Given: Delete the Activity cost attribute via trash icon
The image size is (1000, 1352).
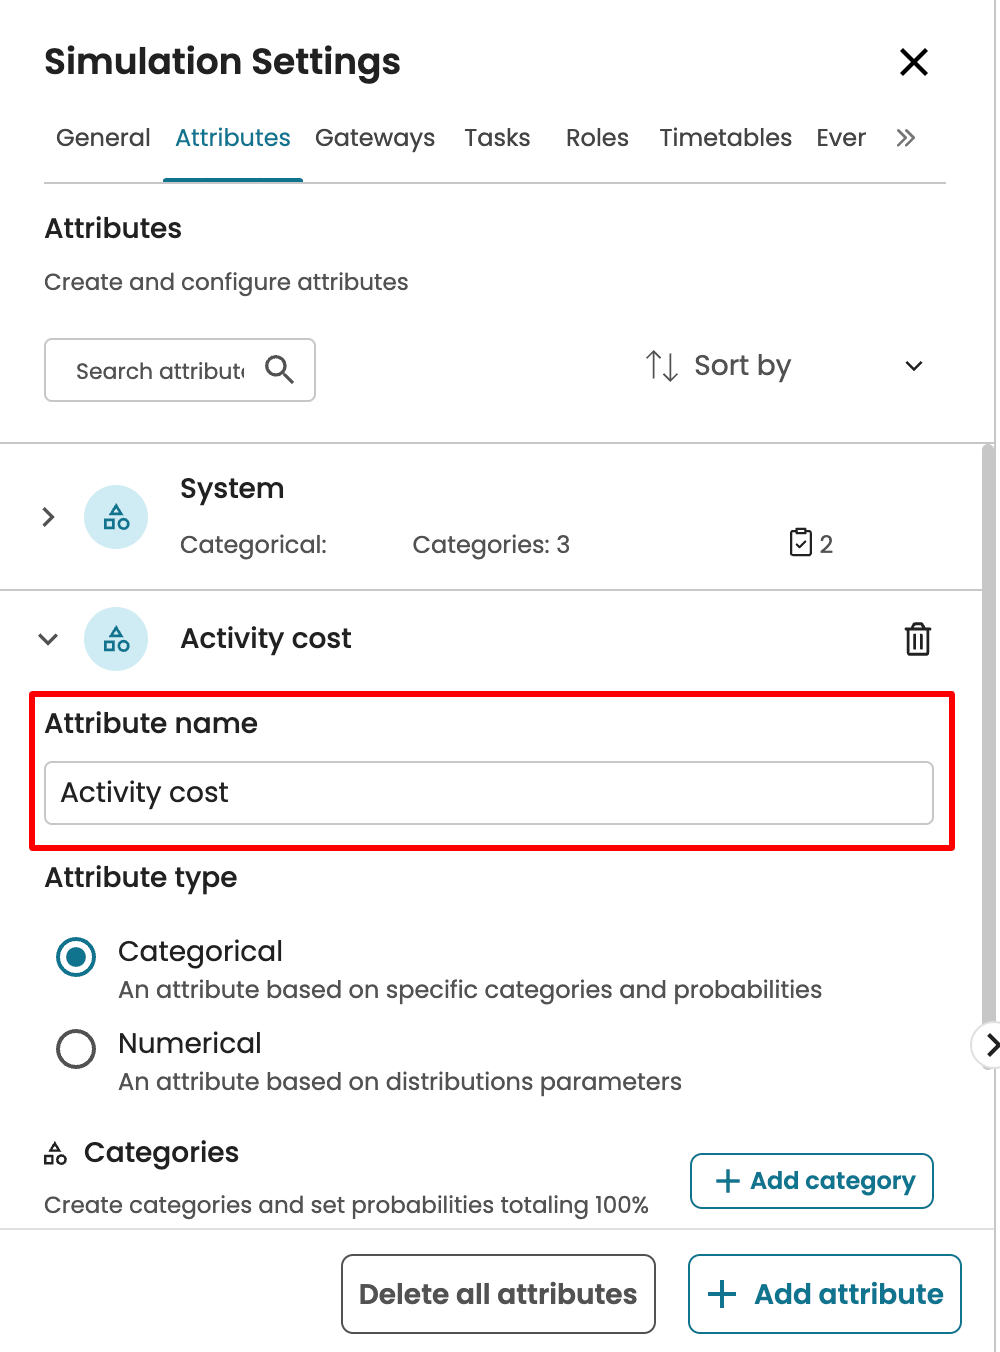Looking at the screenshot, I should [x=917, y=639].
